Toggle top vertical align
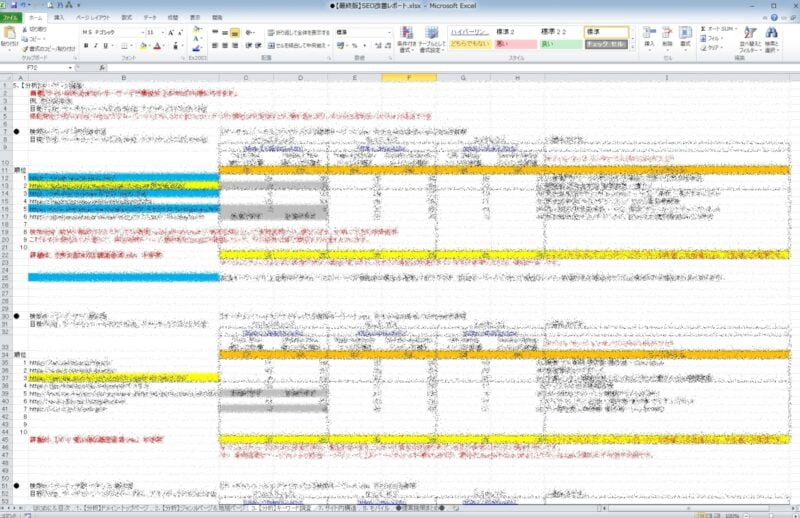This screenshot has height=518, width=800. (x=215, y=32)
